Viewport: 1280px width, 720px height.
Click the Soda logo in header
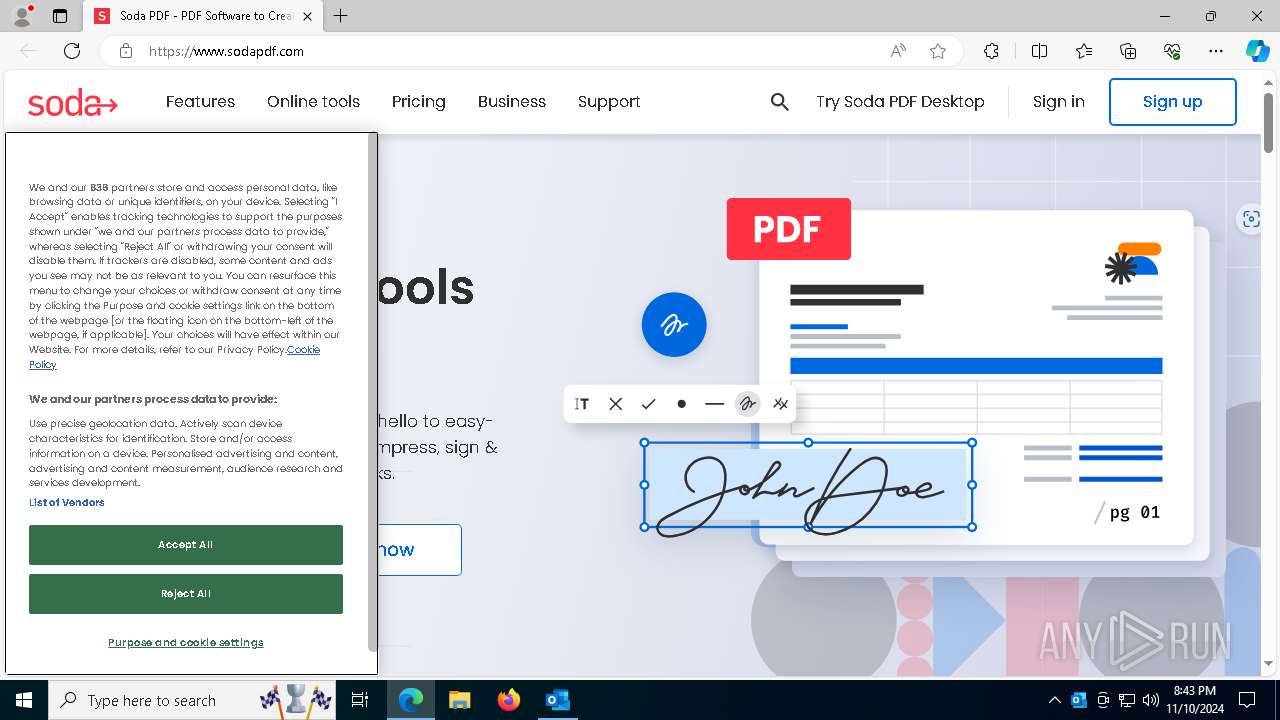click(73, 102)
